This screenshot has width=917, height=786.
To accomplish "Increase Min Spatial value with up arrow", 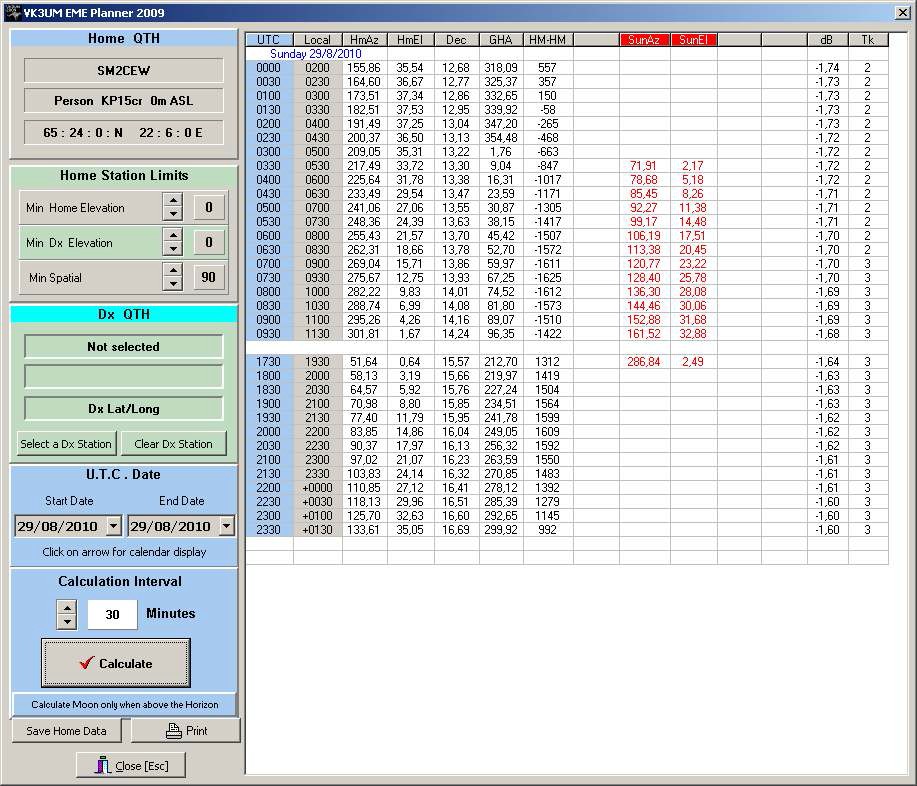I will pos(173,271).
